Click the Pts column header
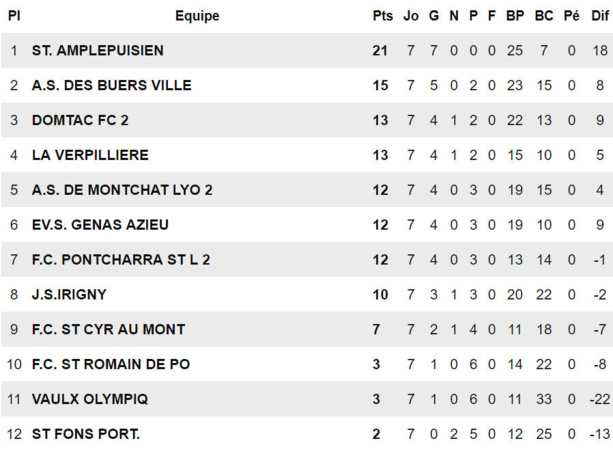Image resolution: width=613 pixels, height=456 pixels. coord(382,16)
